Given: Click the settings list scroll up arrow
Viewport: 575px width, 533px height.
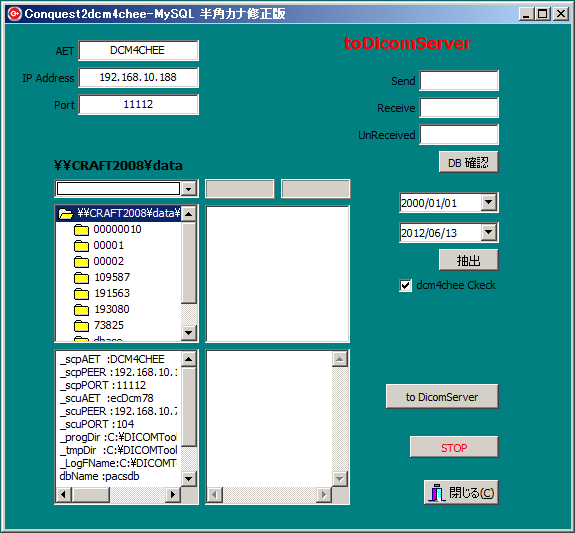Looking at the screenshot, I should tap(189, 359).
